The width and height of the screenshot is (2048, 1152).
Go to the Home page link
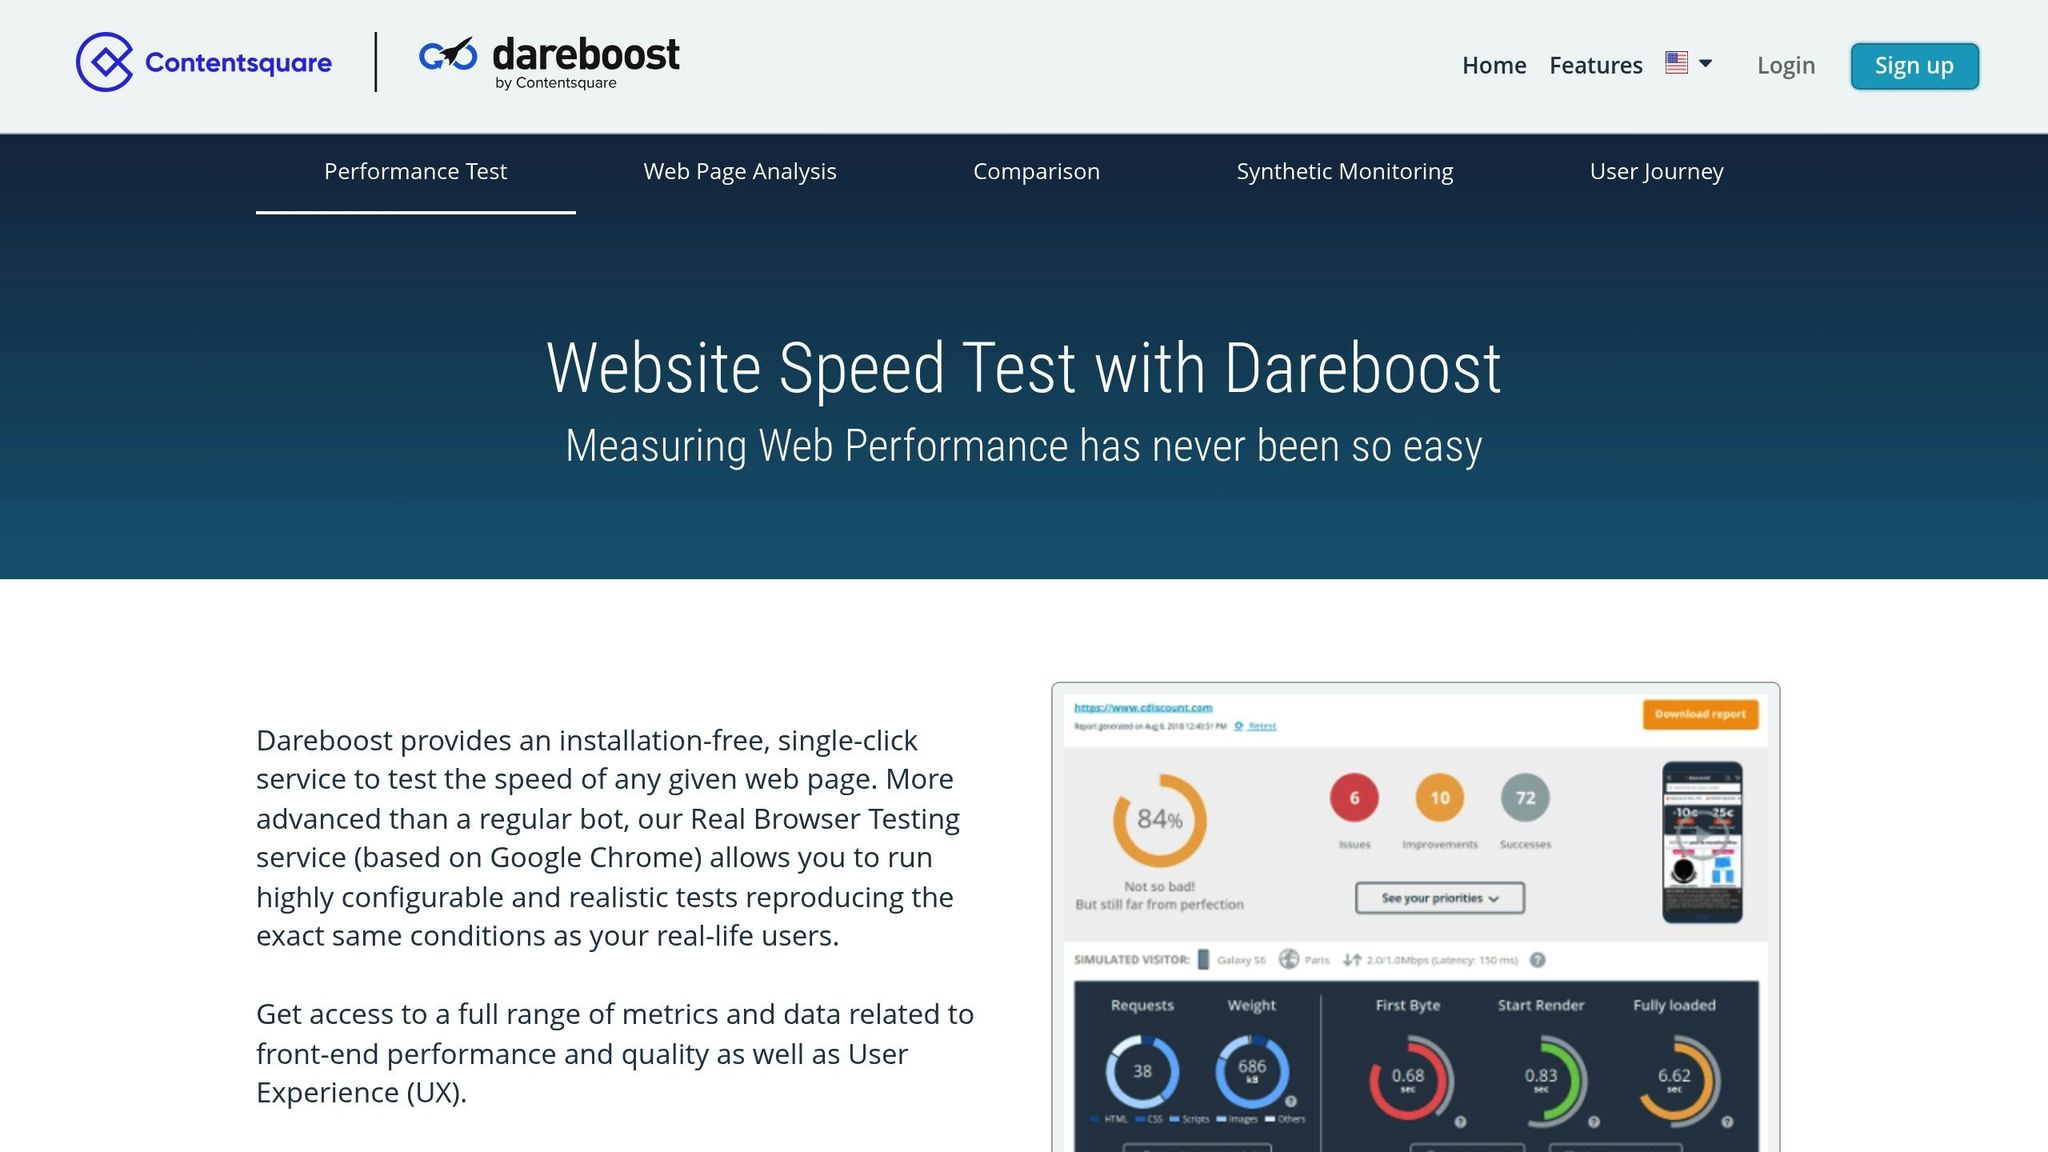coord(1494,65)
